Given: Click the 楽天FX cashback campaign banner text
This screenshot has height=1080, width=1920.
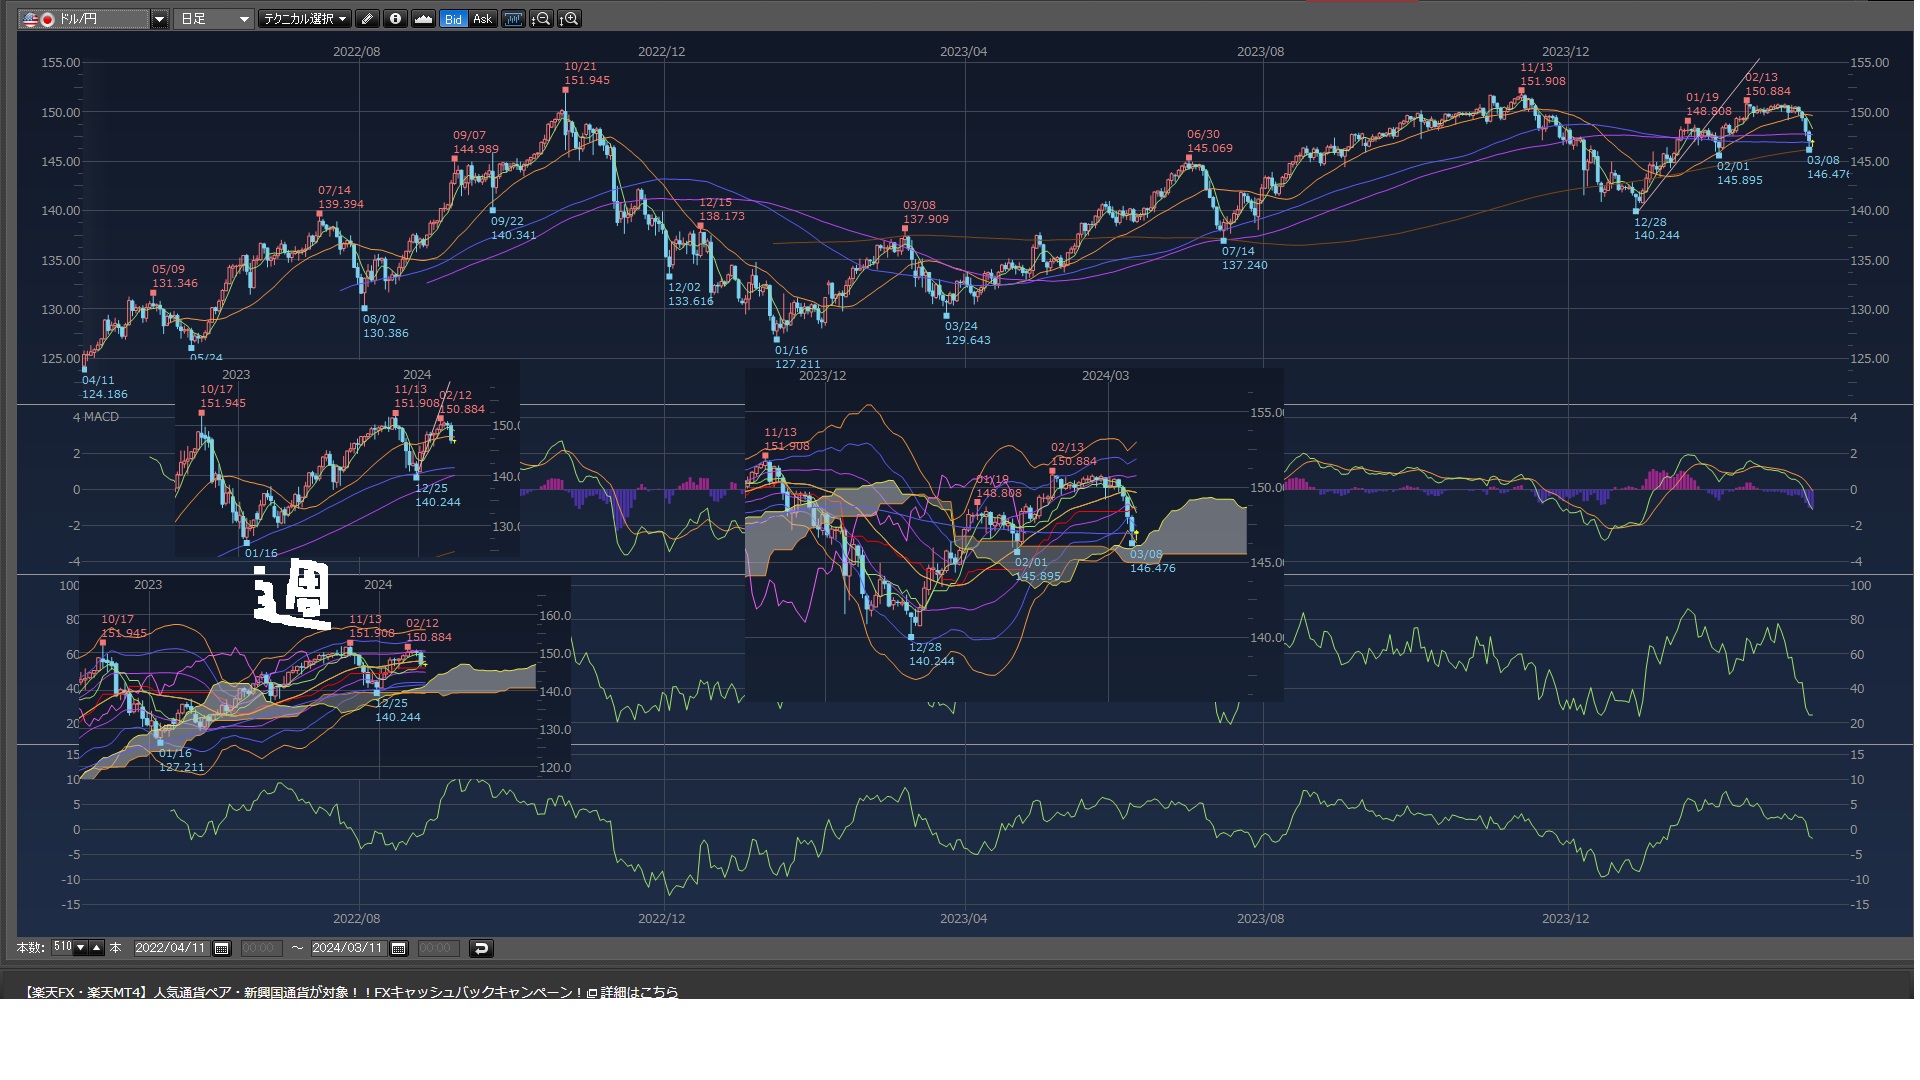Looking at the screenshot, I should pyautogui.click(x=300, y=992).
